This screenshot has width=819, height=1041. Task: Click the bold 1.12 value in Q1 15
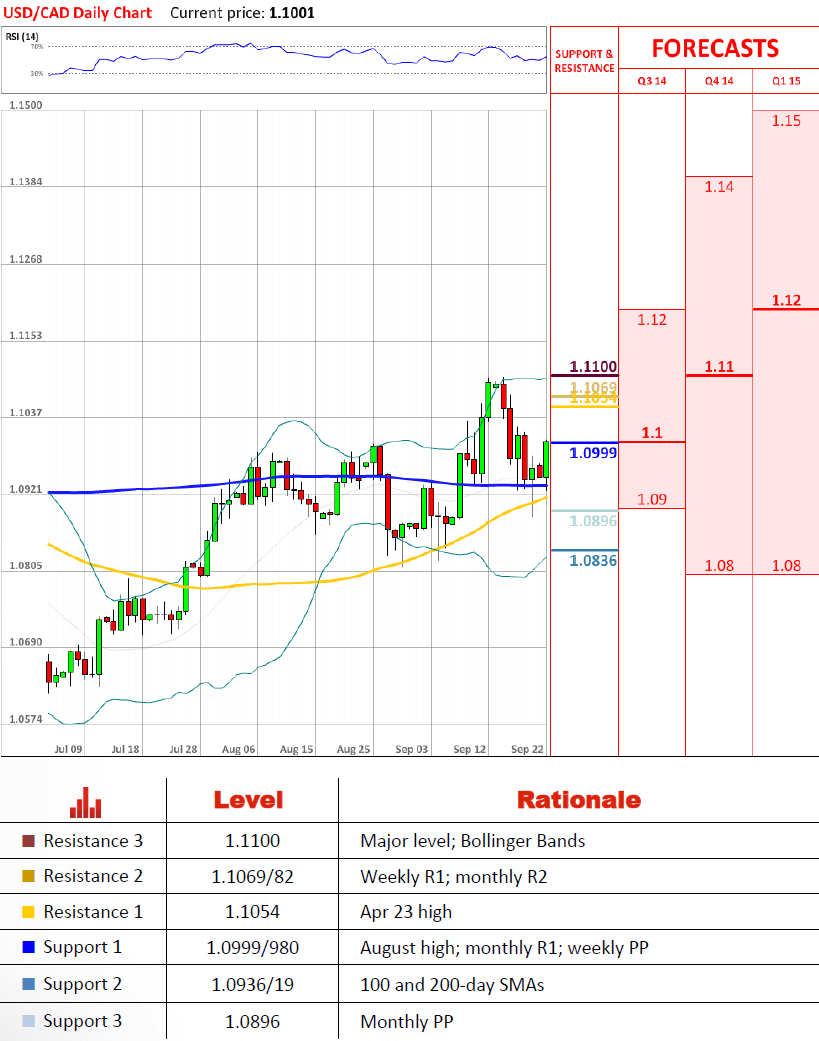click(786, 300)
